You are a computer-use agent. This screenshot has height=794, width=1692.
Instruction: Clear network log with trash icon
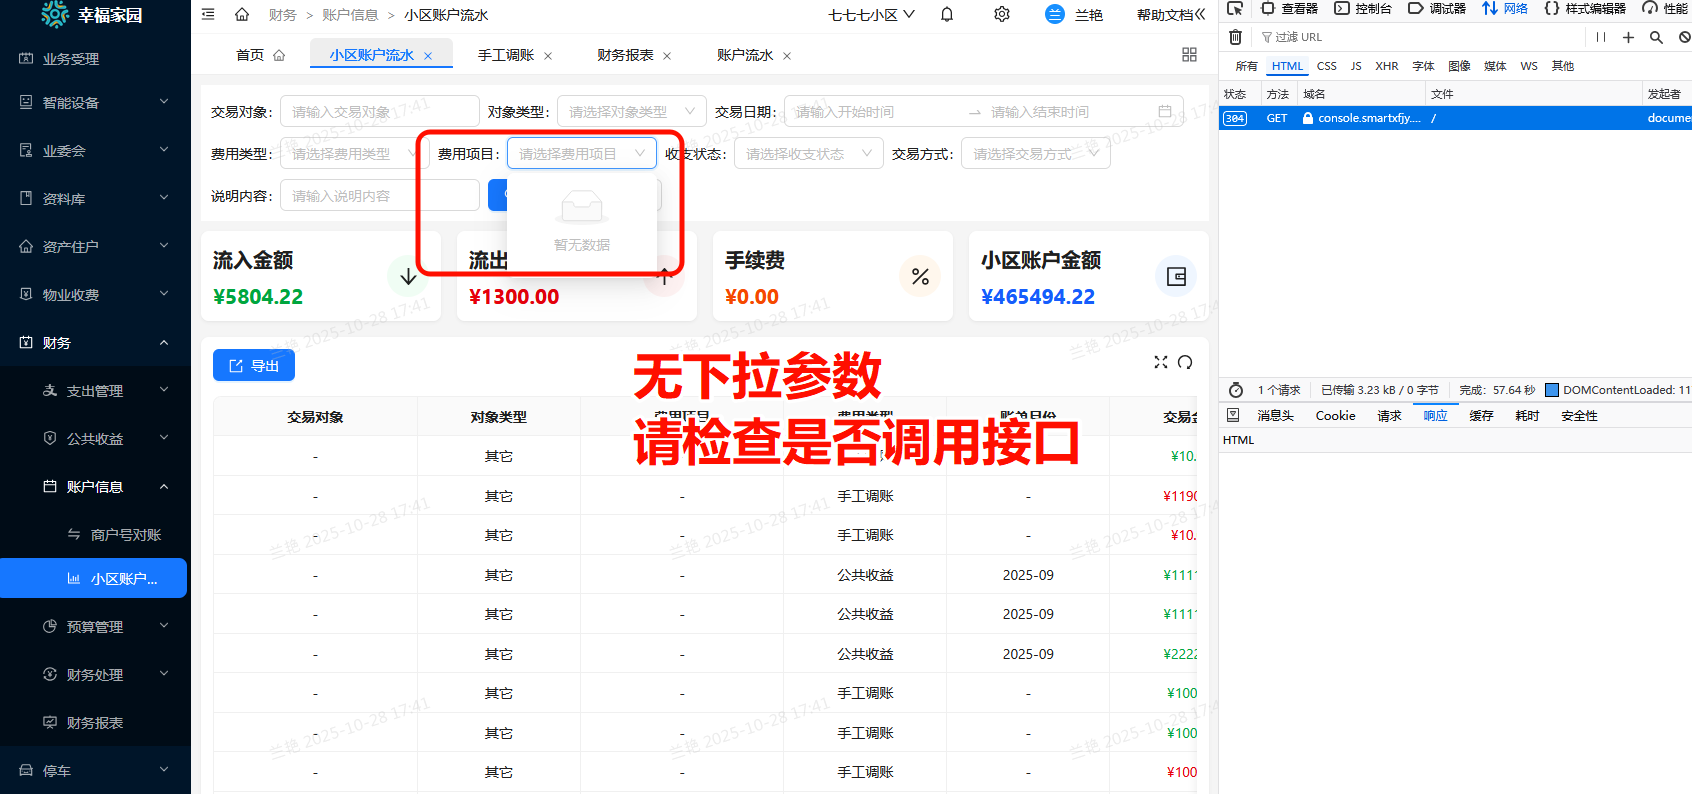pos(1235,37)
